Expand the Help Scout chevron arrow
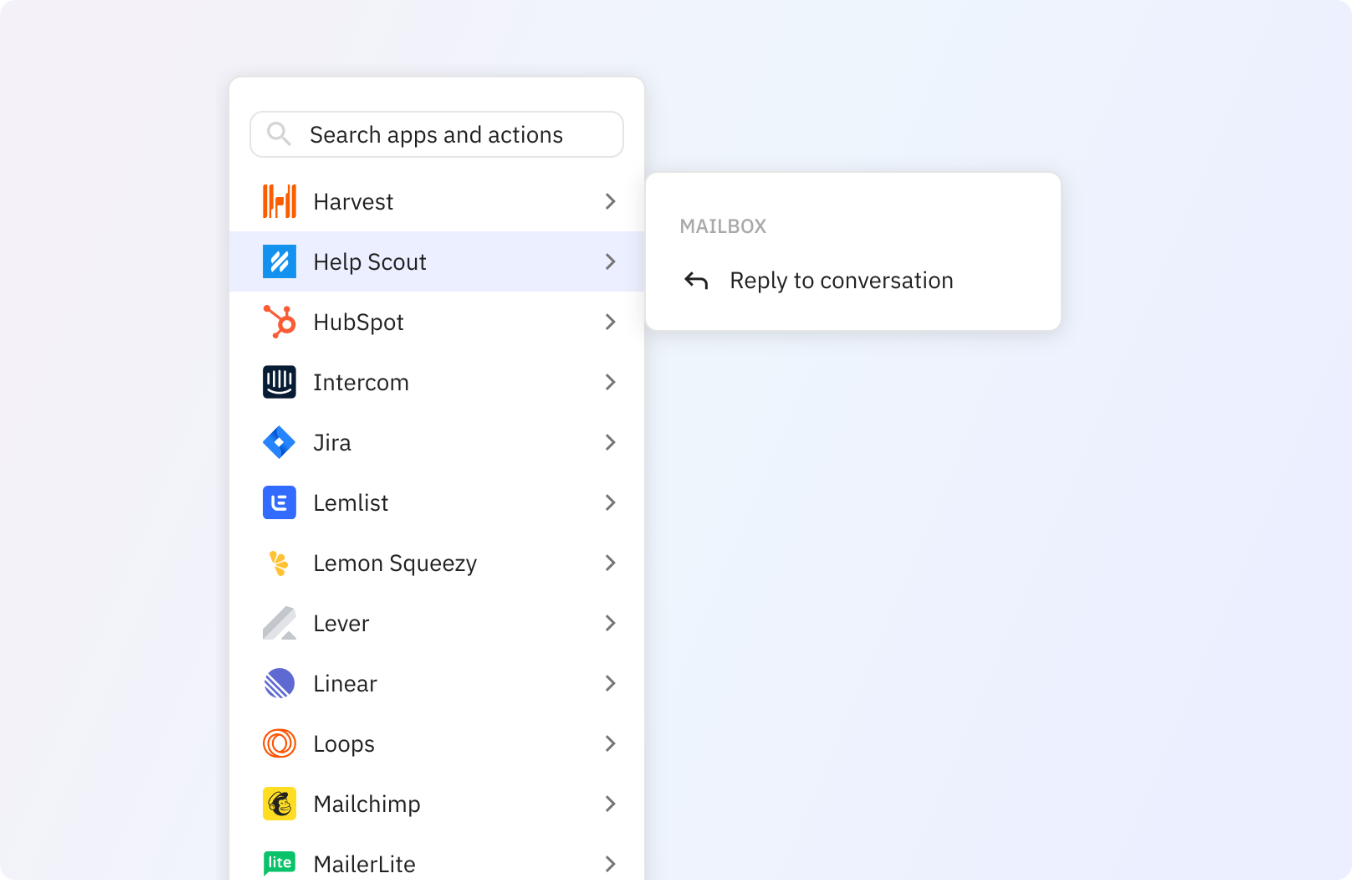Screen dimensions: 1352x880 point(610,262)
